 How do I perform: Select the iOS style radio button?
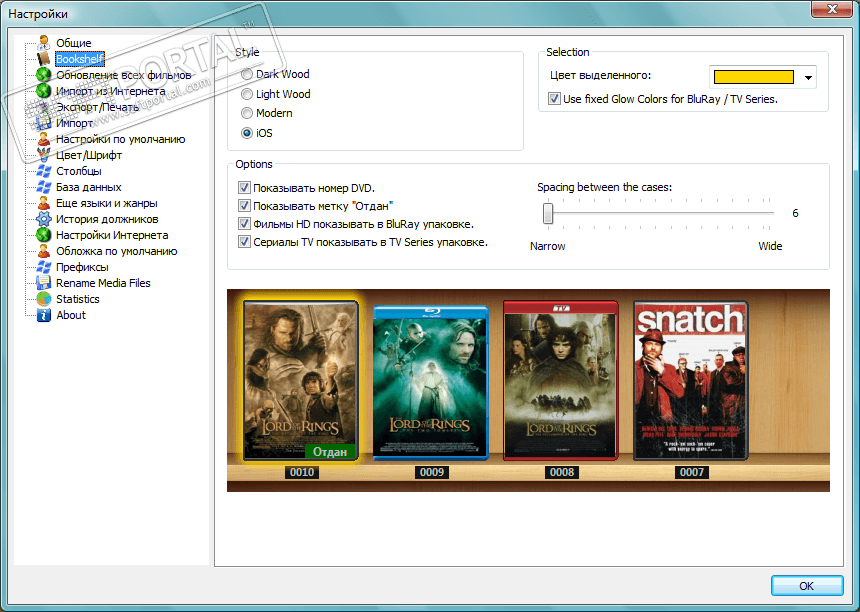247,133
